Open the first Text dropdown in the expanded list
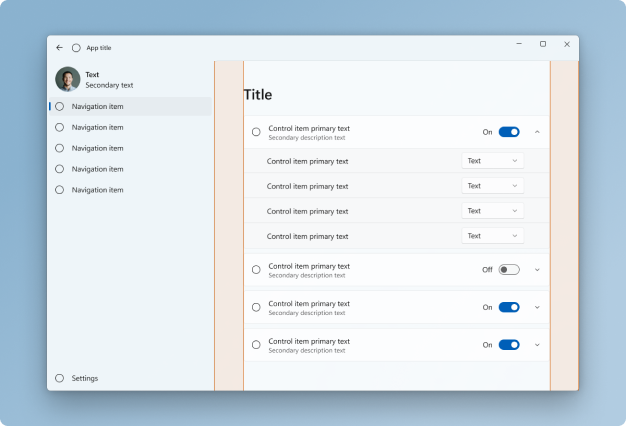Viewport: 626px width, 426px height. [x=493, y=161]
